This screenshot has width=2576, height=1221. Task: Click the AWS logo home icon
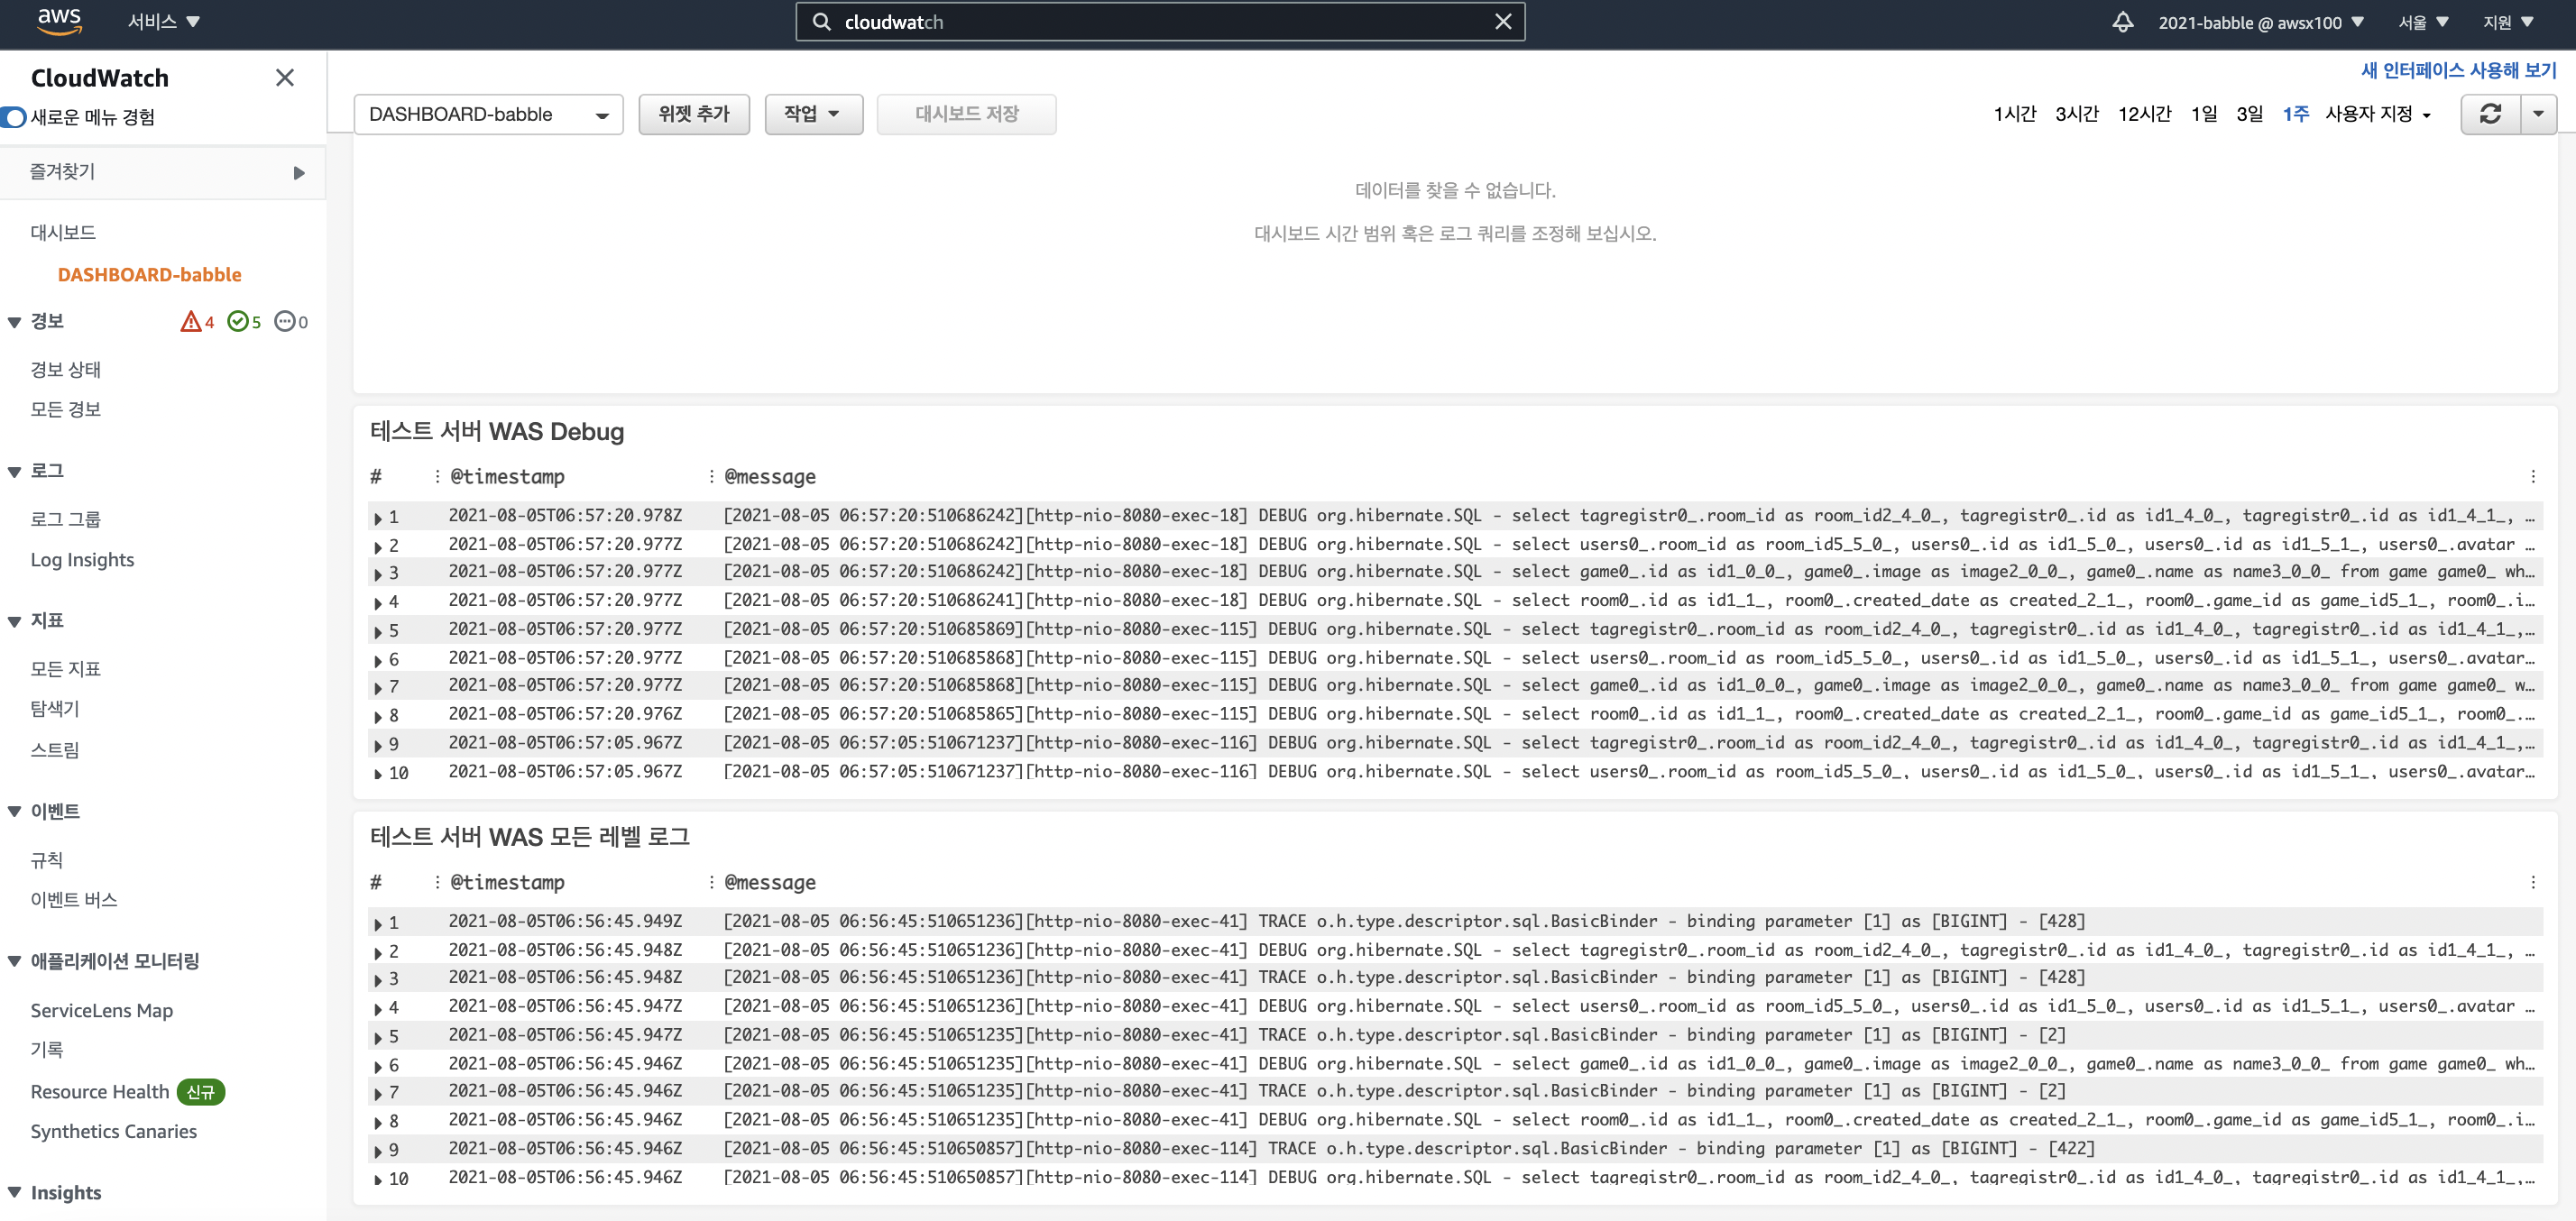click(59, 21)
